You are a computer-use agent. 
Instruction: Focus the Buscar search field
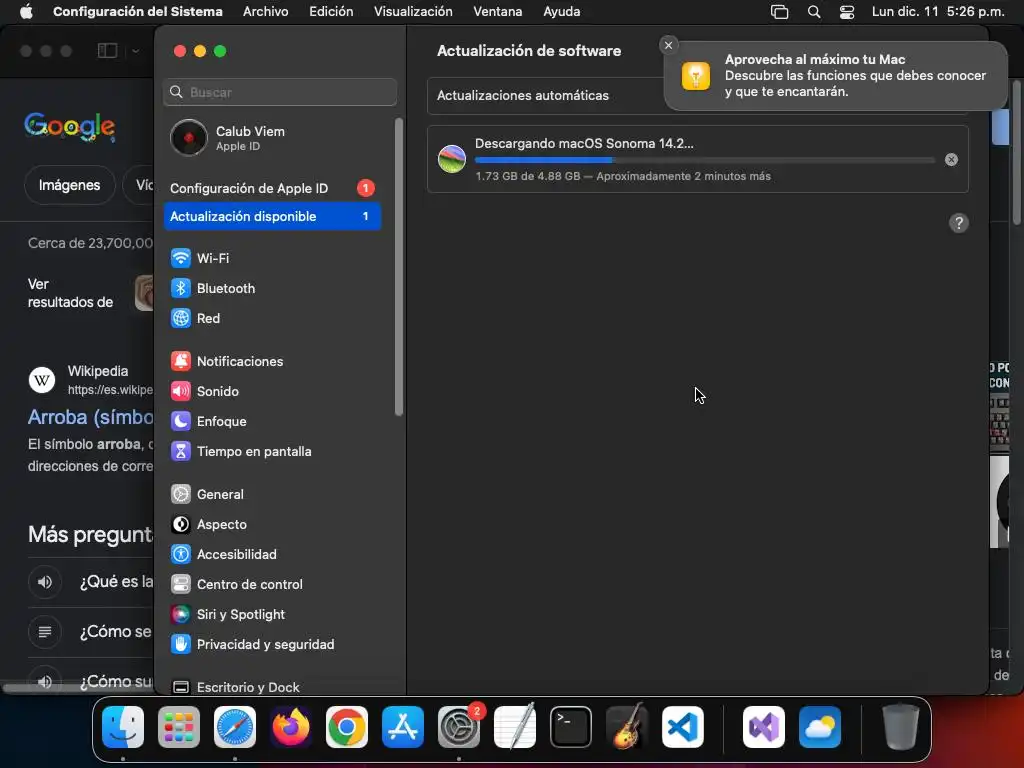pos(280,92)
